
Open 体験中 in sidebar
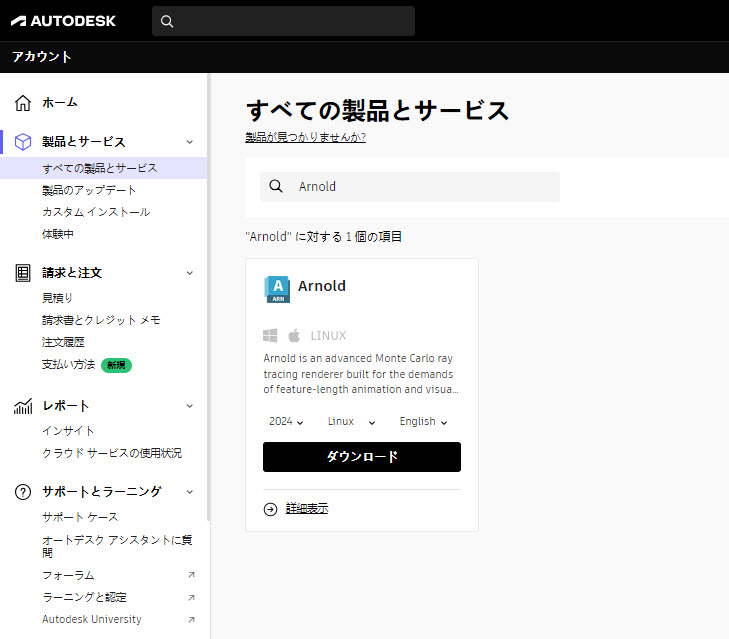58,234
